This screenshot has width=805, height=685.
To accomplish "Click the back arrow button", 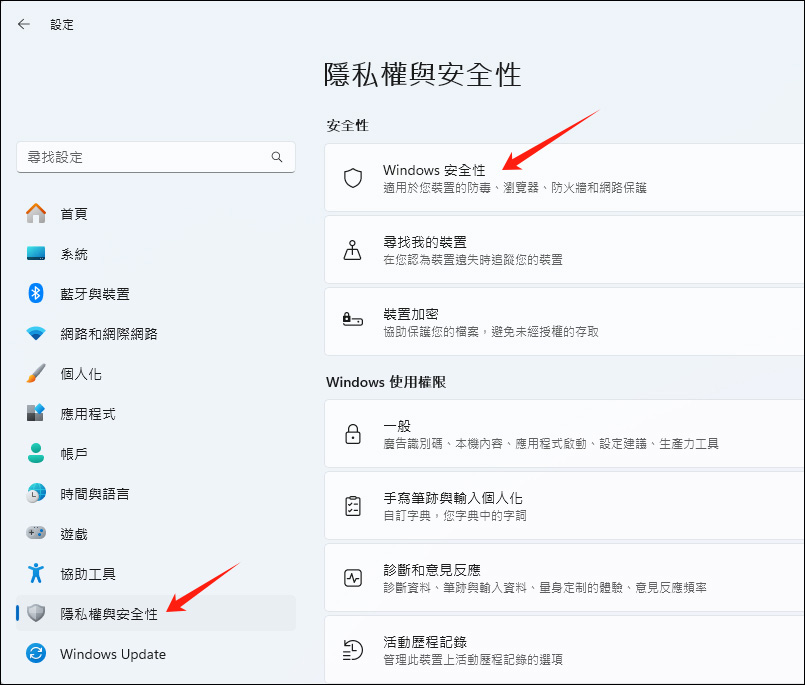I will (x=24, y=24).
